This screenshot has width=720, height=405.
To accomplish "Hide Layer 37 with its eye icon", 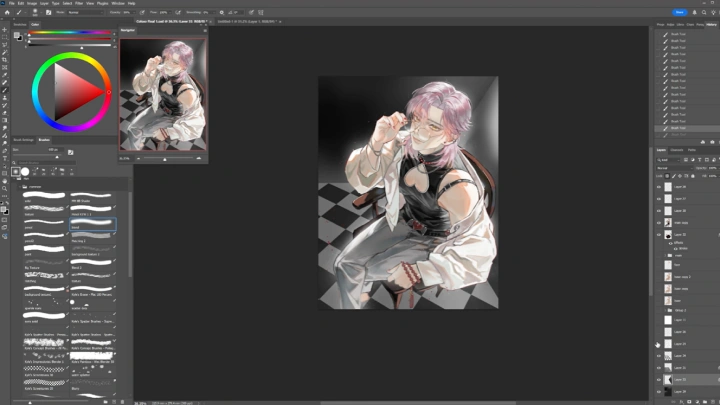I will pyautogui.click(x=659, y=199).
